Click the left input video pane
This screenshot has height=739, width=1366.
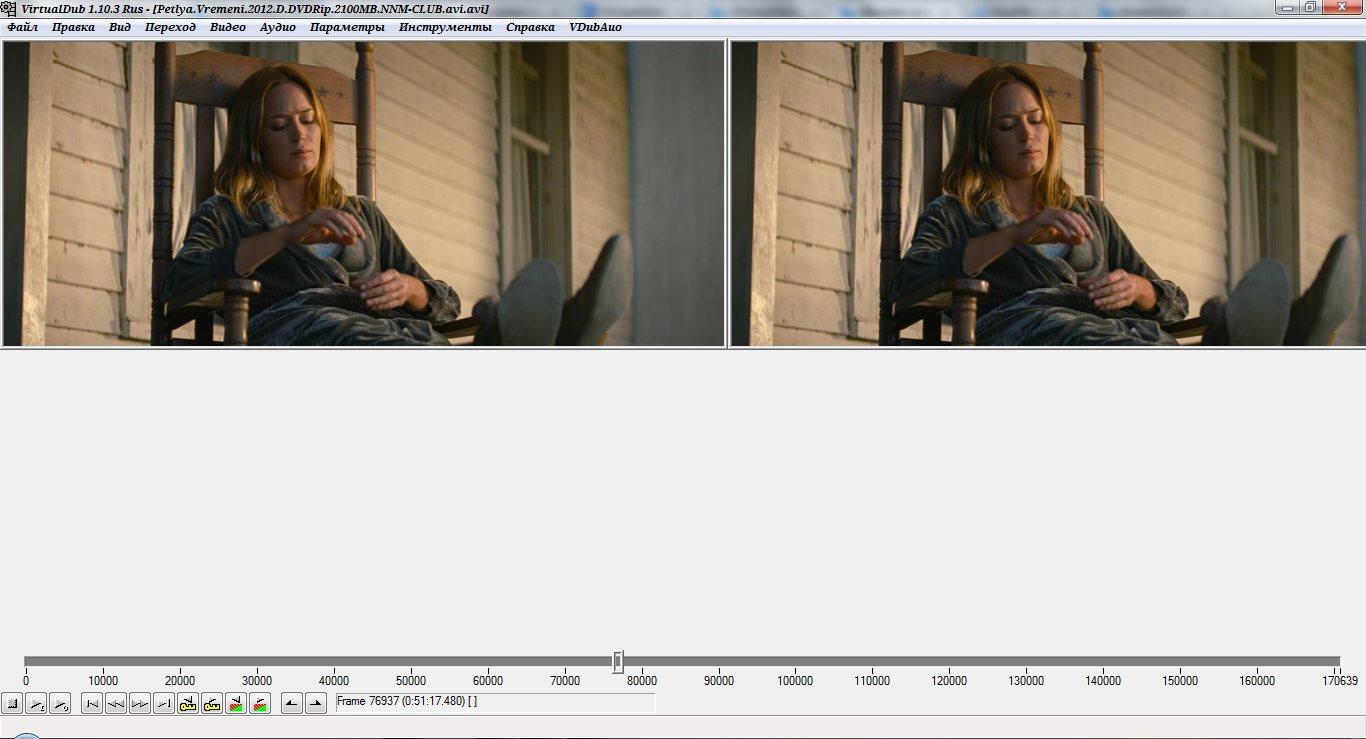(364, 193)
